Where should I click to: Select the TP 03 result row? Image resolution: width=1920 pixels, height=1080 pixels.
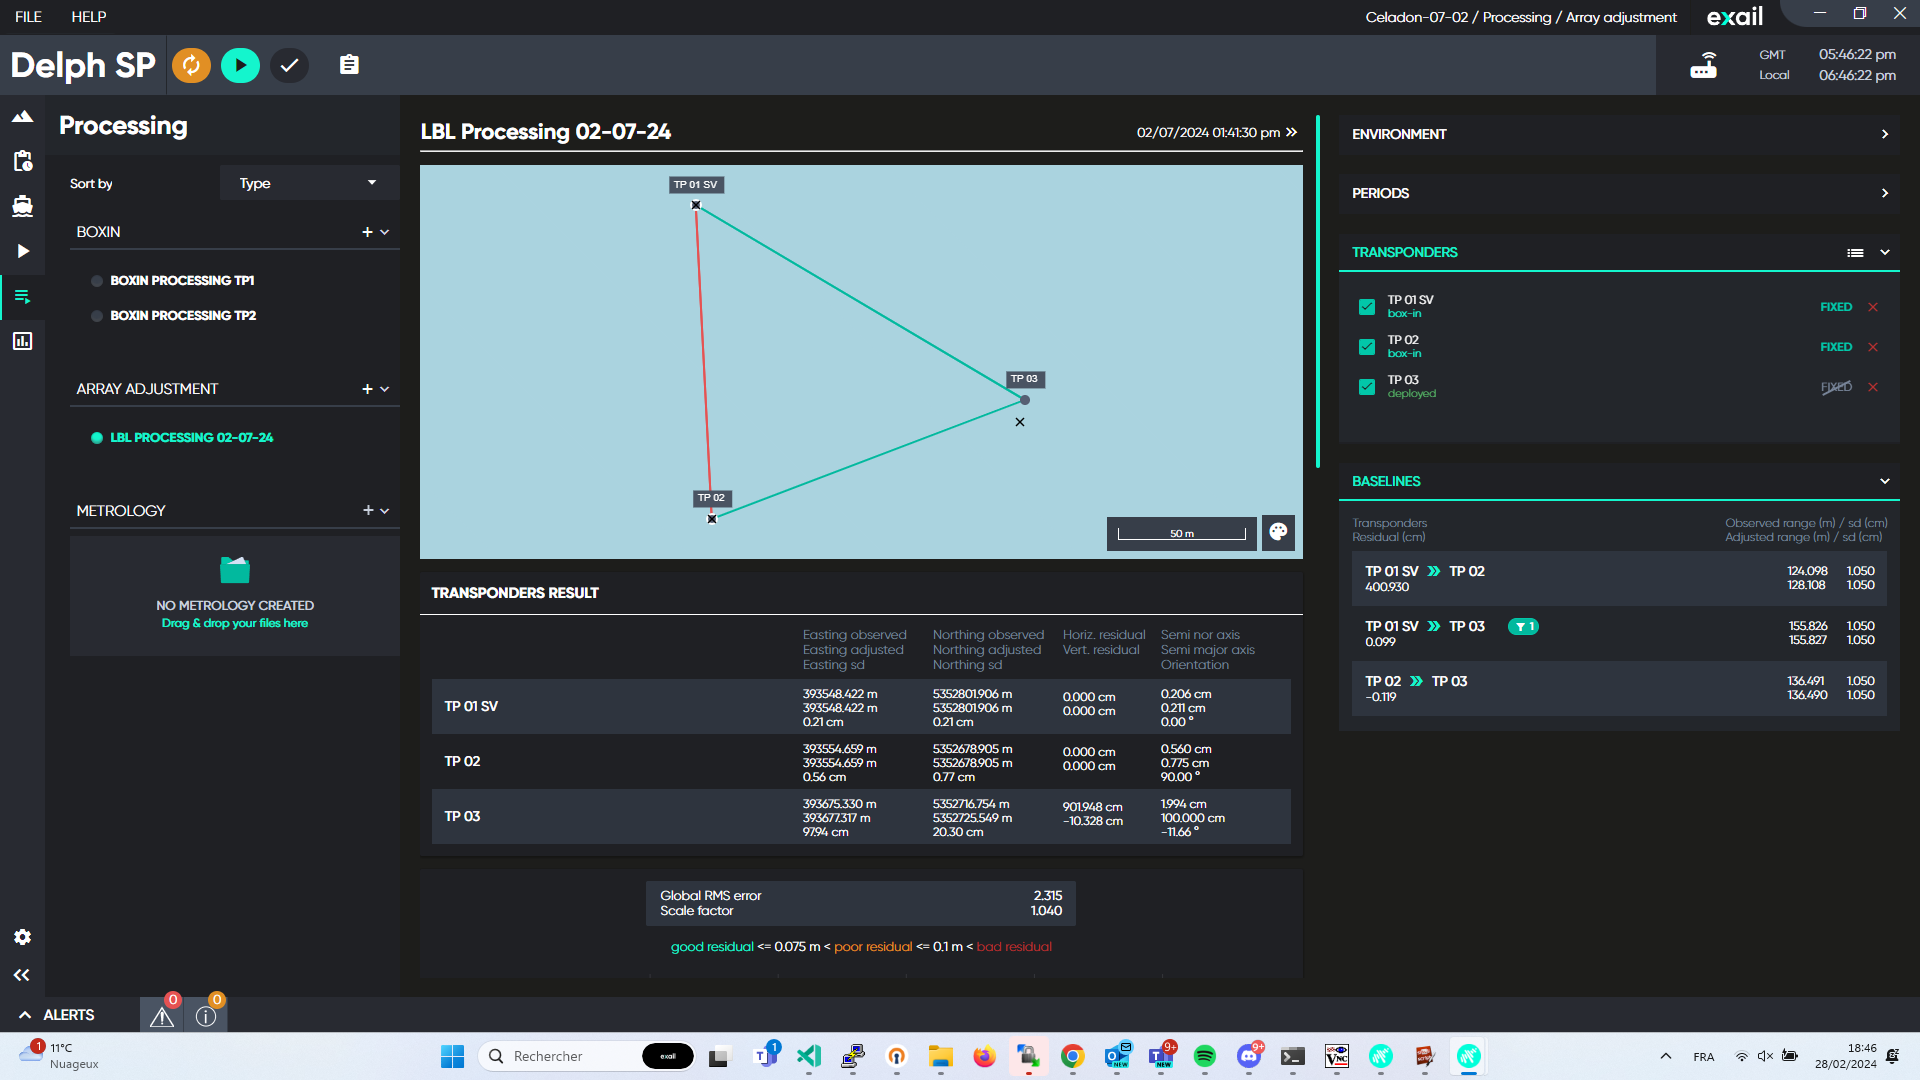(861, 817)
